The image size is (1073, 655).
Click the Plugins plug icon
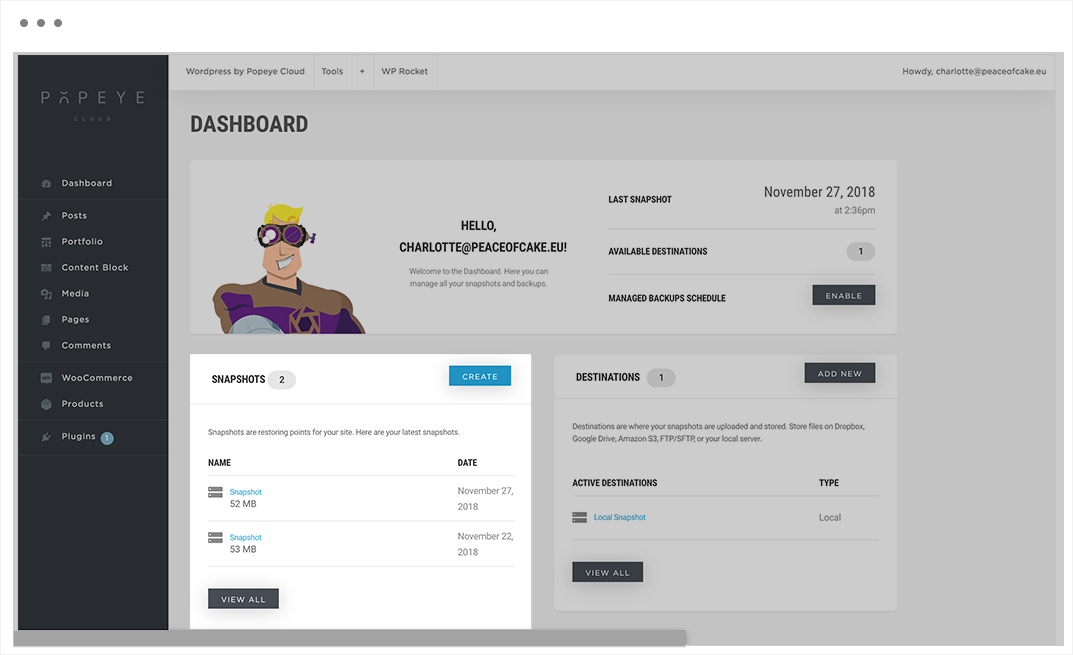click(x=47, y=437)
